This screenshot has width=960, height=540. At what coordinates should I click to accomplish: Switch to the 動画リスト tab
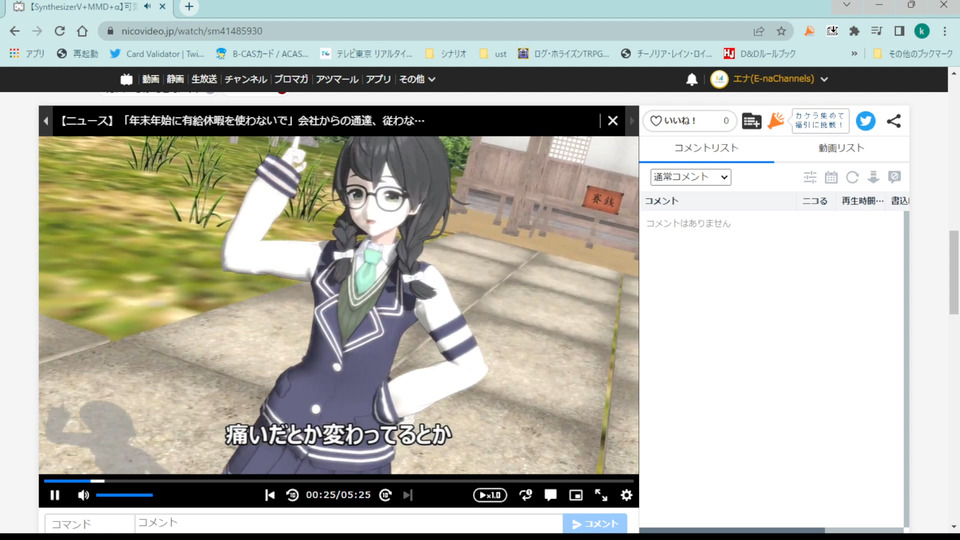click(841, 148)
